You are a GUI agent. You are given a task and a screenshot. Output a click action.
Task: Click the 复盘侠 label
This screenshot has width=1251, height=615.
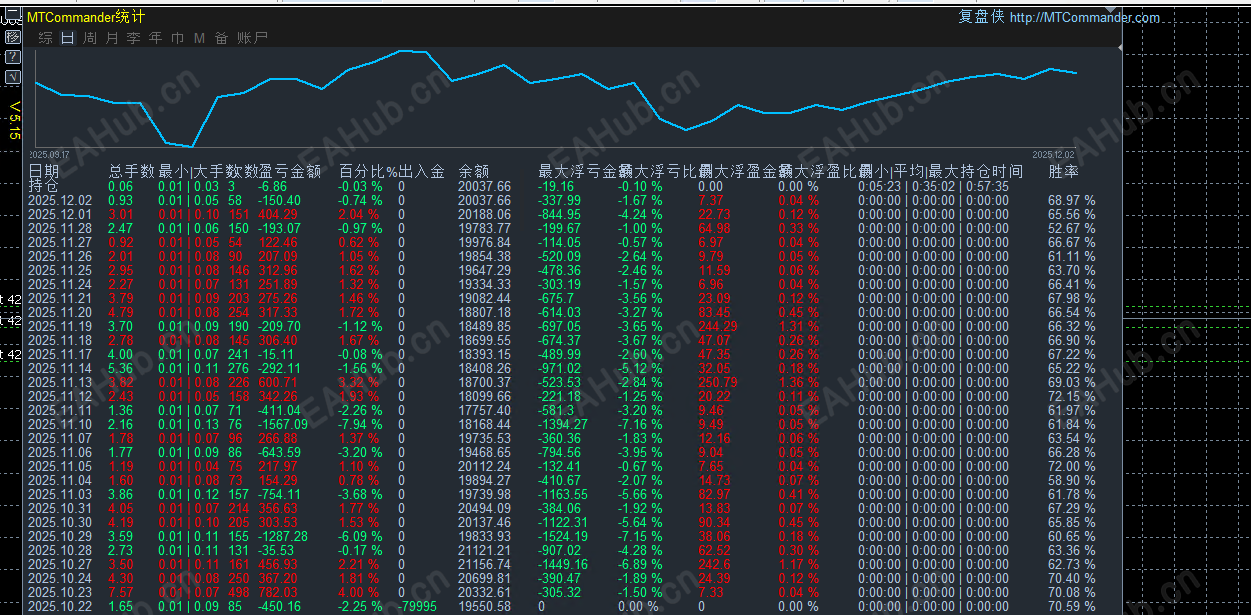[981, 17]
